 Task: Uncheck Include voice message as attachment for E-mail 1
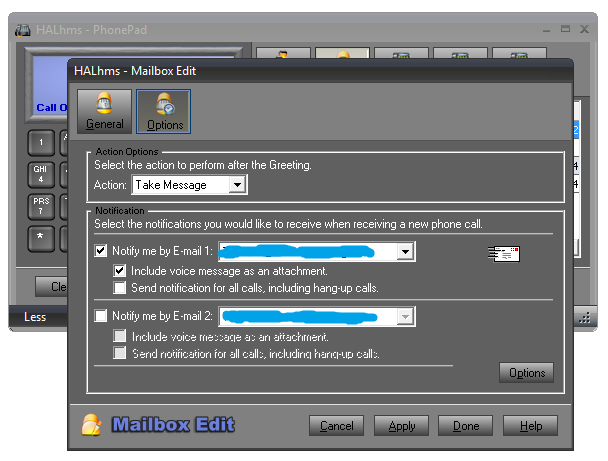121,271
